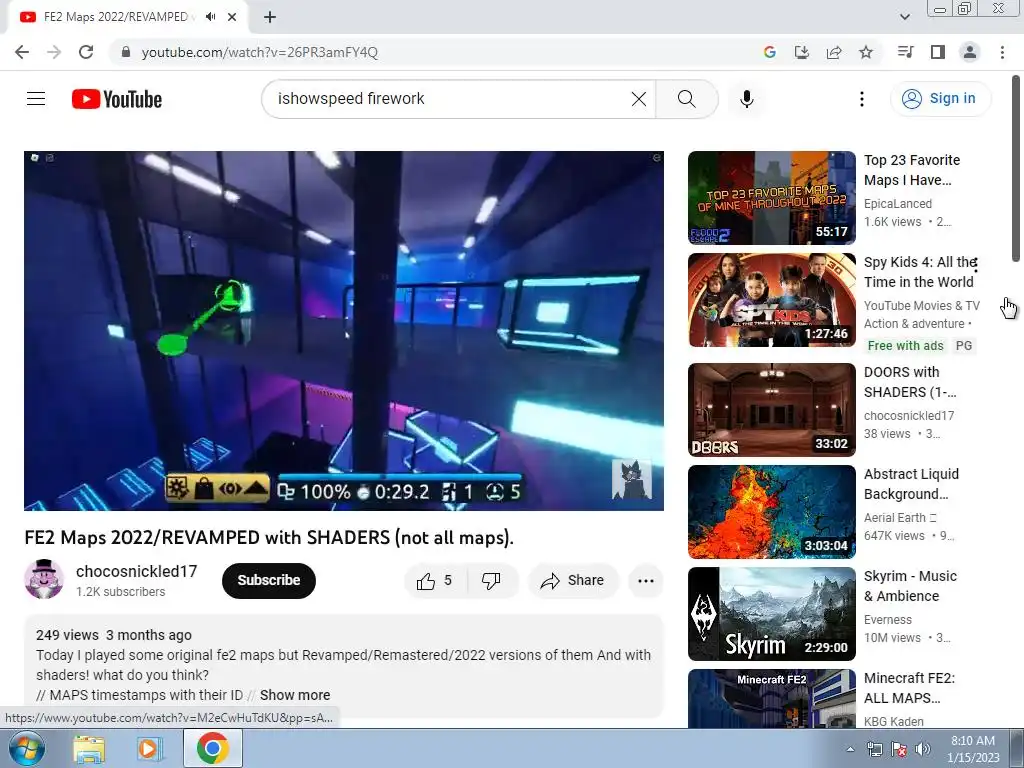Screen dimensions: 1024x768
Task: Dislike the video with thumbs down
Action: 491,581
